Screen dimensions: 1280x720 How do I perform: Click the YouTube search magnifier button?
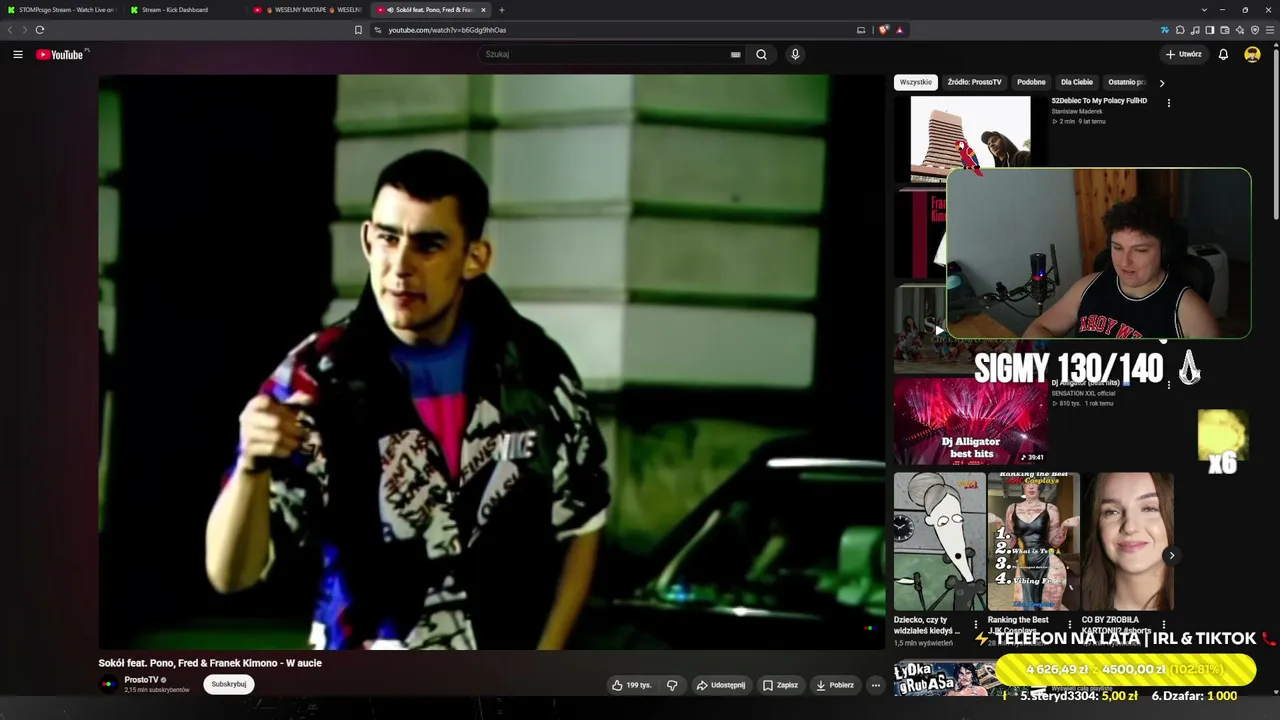761,54
